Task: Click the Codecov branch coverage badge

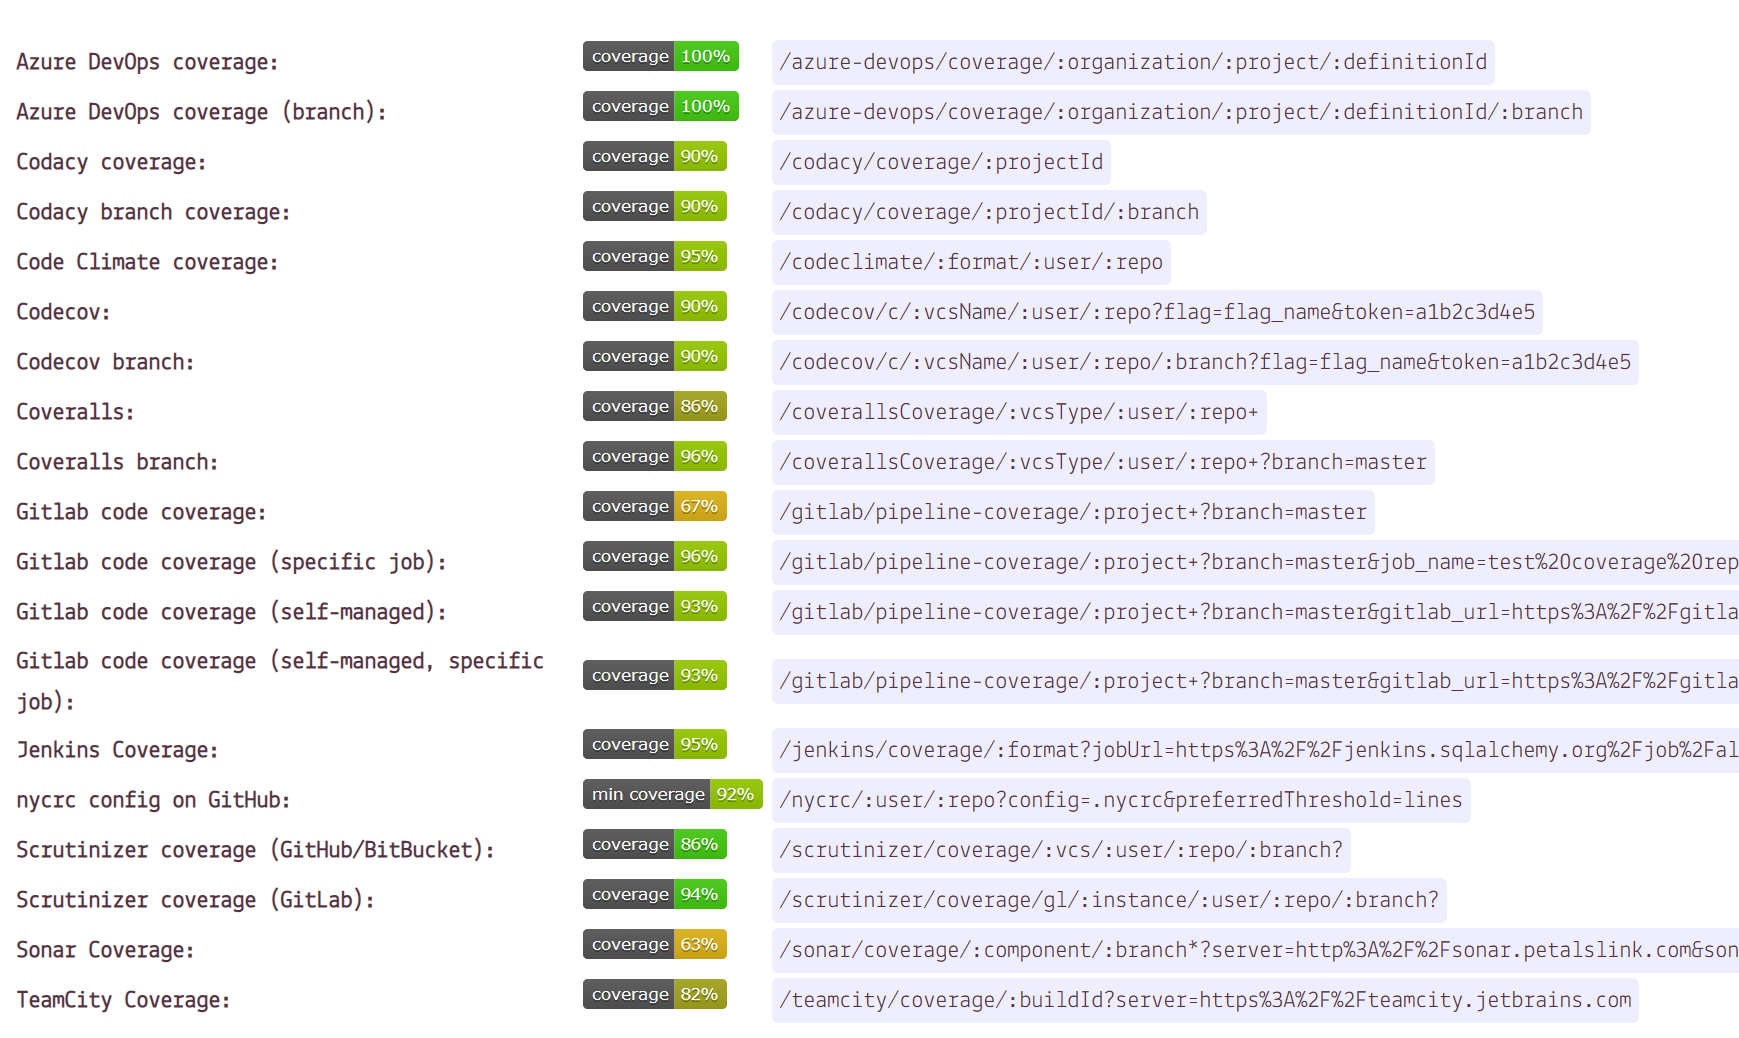Action: coord(655,356)
